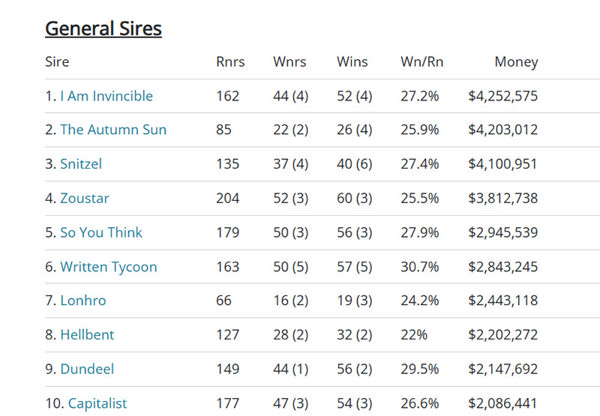This screenshot has height=416, width=600.
Task: Click the General Sires heading
Action: click(x=103, y=28)
